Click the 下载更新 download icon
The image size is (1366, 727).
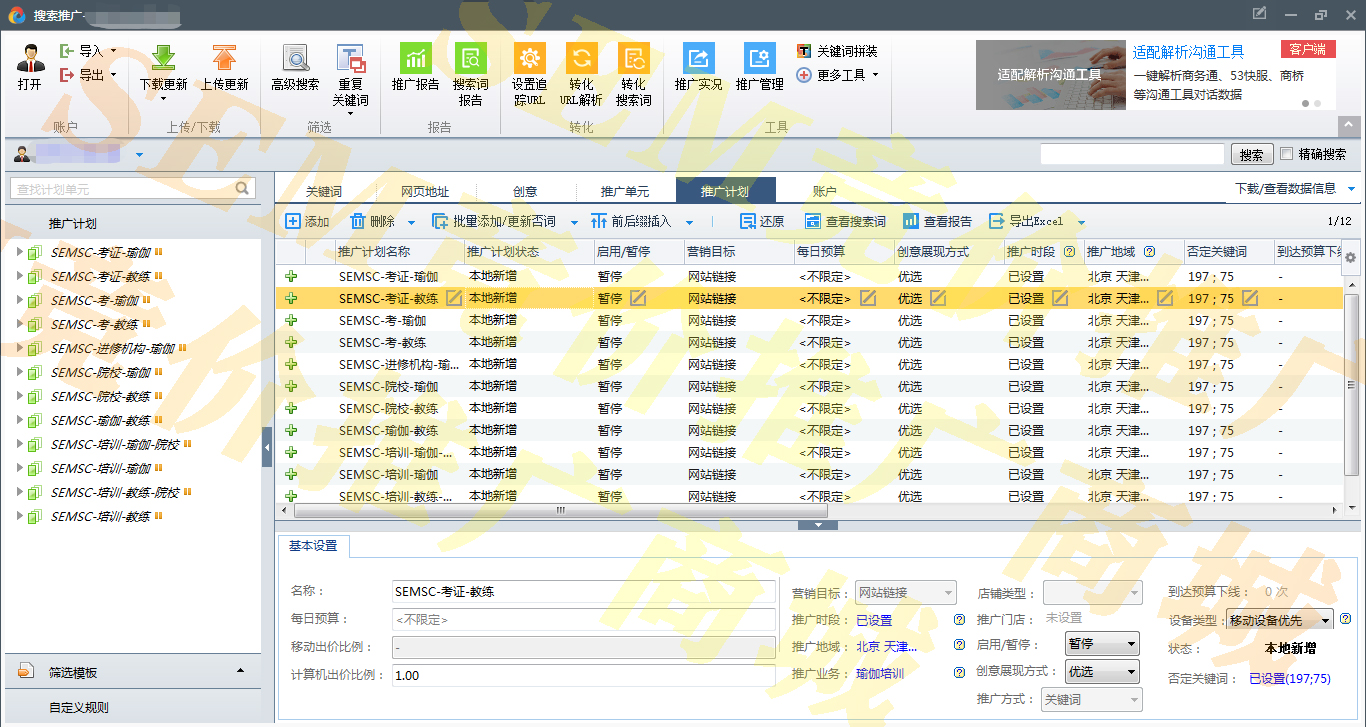(163, 59)
